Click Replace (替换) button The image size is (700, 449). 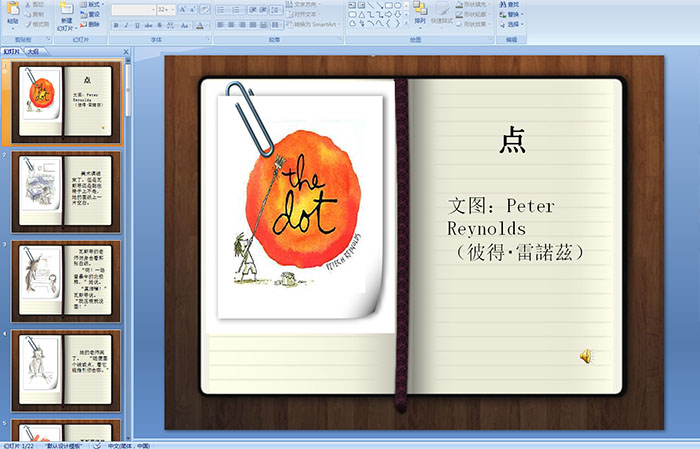tap(512, 14)
